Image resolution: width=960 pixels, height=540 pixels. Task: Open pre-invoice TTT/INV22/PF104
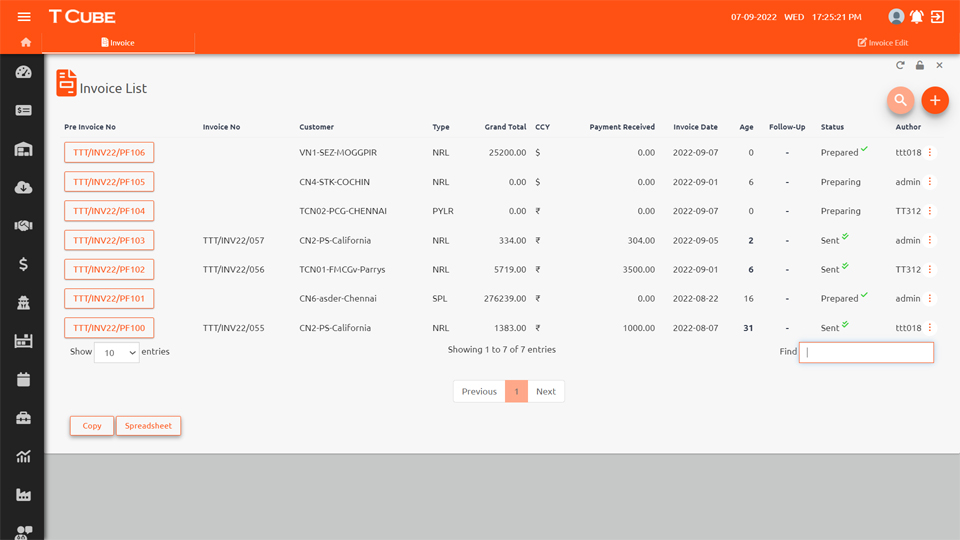109,211
